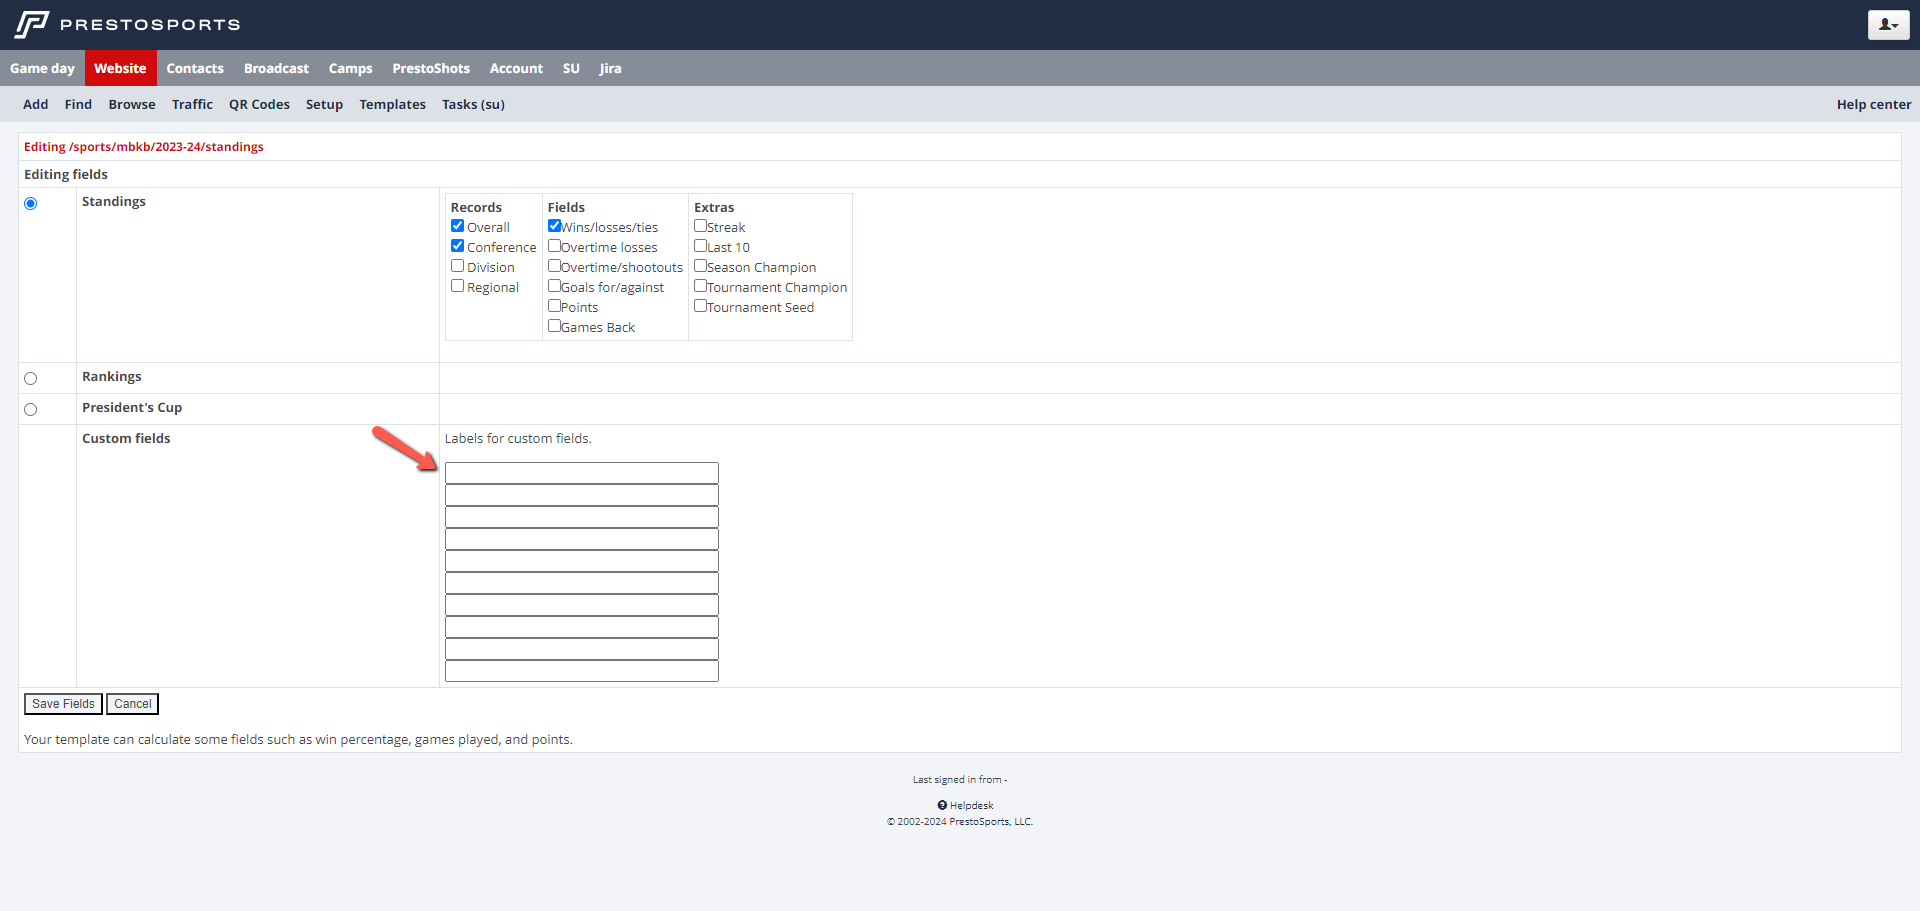
Task: Check the Overtime losses checkbox
Action: (x=554, y=246)
